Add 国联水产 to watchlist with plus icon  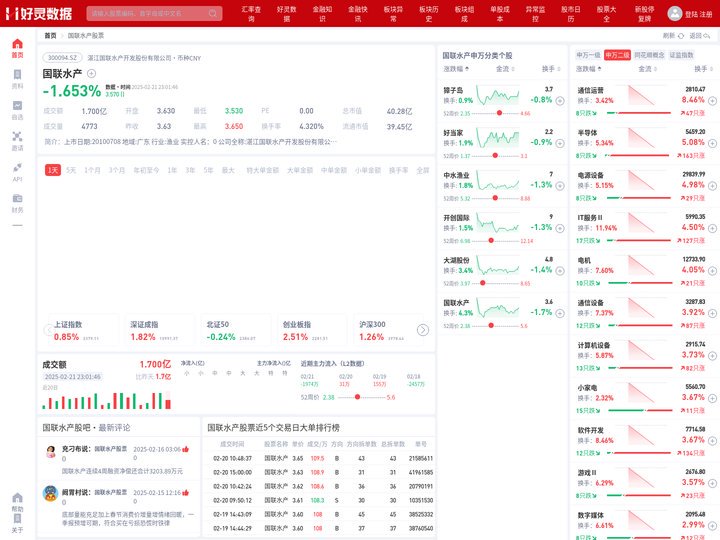91,73
